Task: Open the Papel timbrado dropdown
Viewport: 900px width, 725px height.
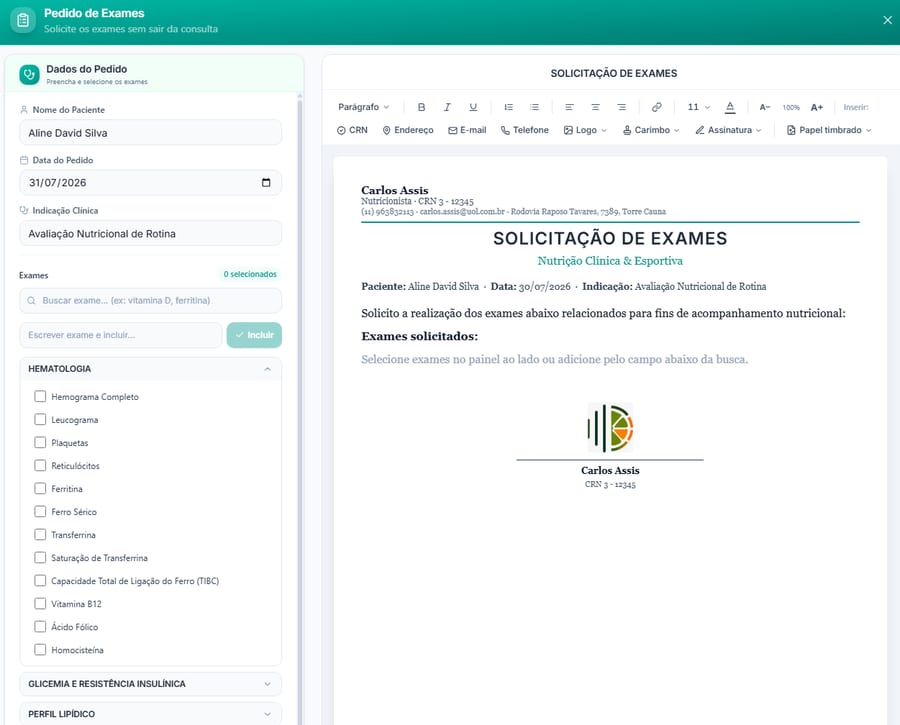Action: pyautogui.click(x=829, y=130)
